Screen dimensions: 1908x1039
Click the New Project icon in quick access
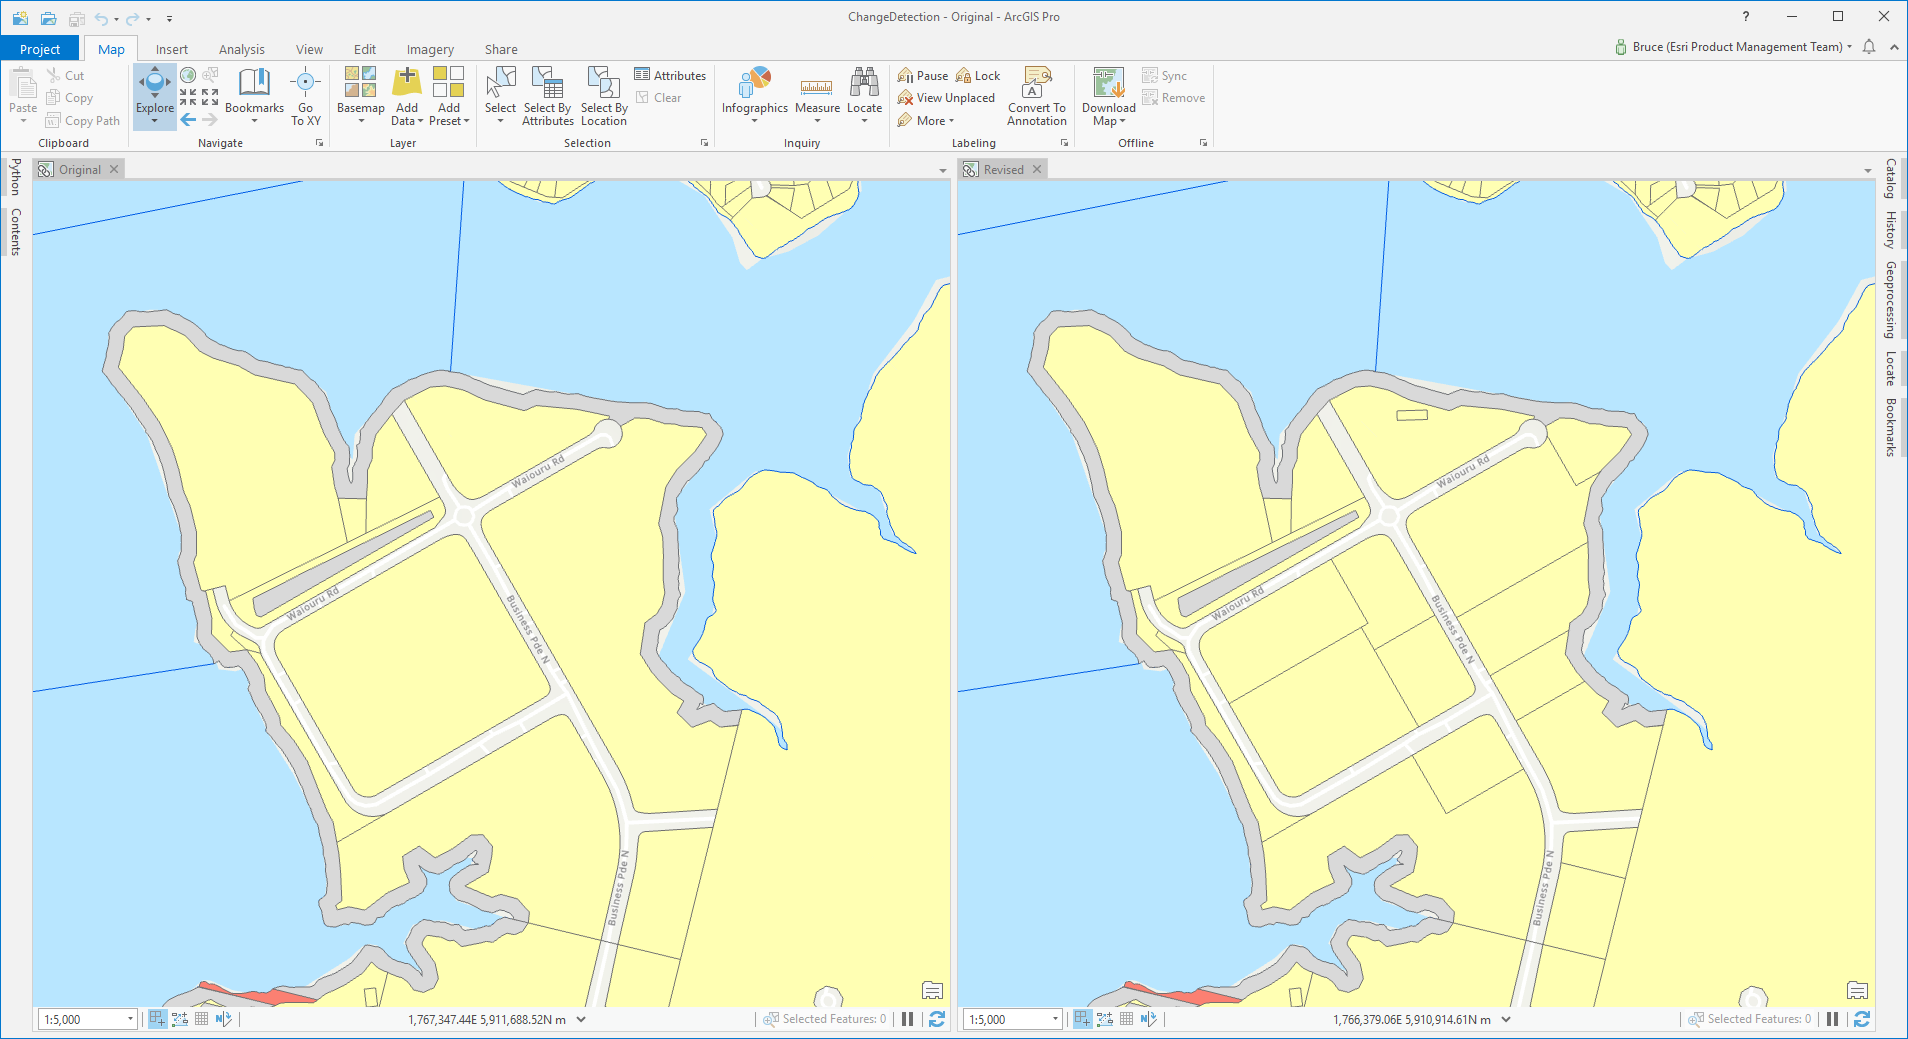click(x=20, y=18)
